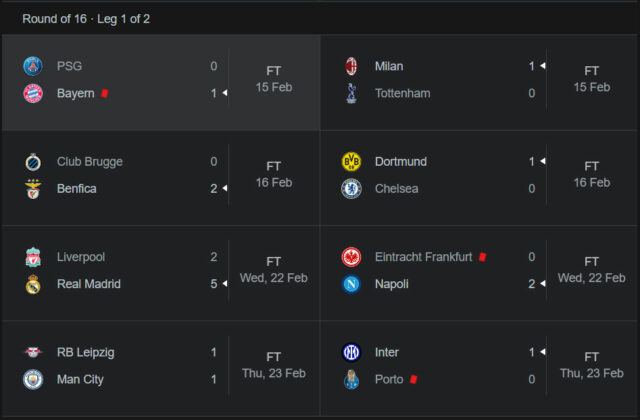Open the Club Brugge team name
640x420 pixels.
click(89, 162)
